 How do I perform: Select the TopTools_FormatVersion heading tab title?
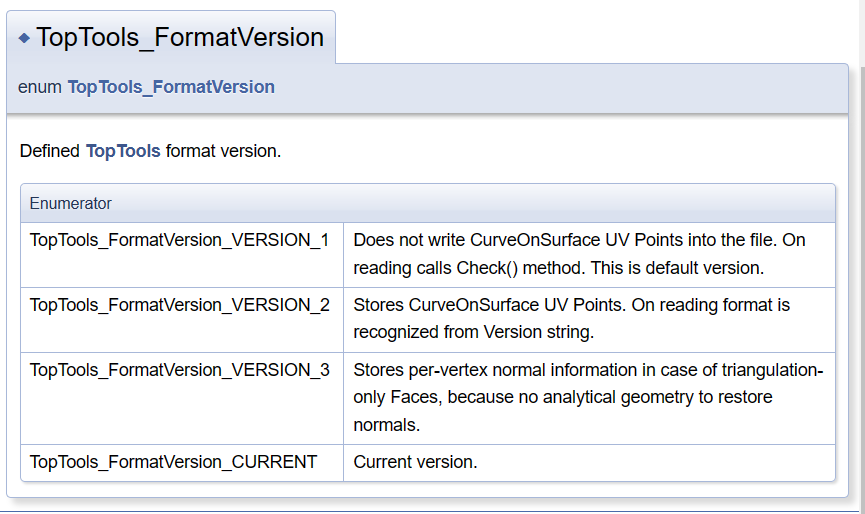coord(180,38)
